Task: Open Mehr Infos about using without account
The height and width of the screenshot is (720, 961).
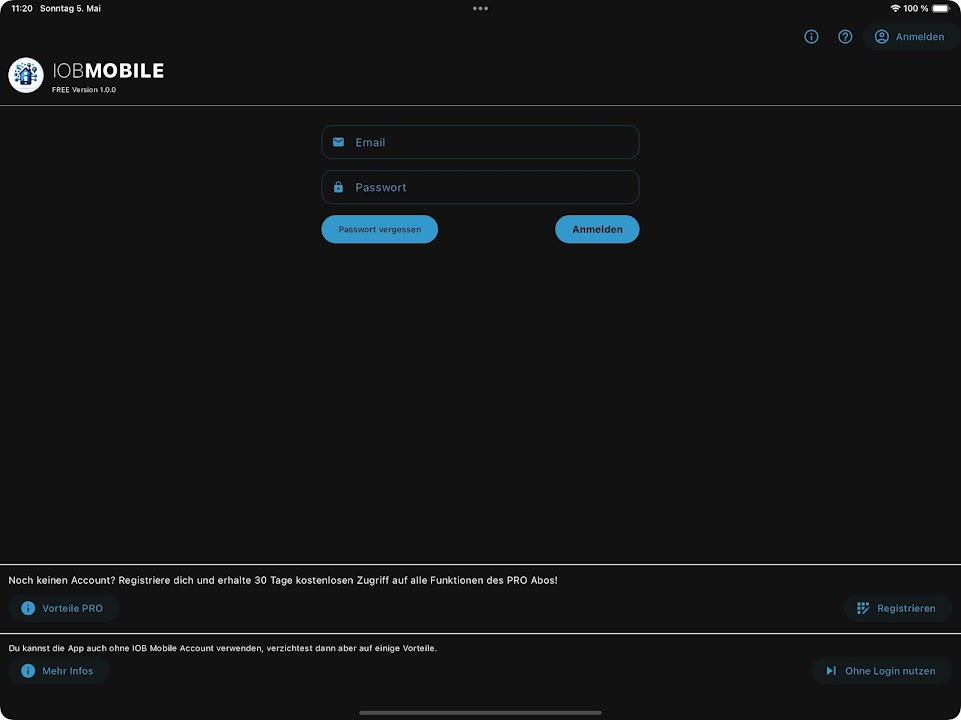Action: point(59,671)
